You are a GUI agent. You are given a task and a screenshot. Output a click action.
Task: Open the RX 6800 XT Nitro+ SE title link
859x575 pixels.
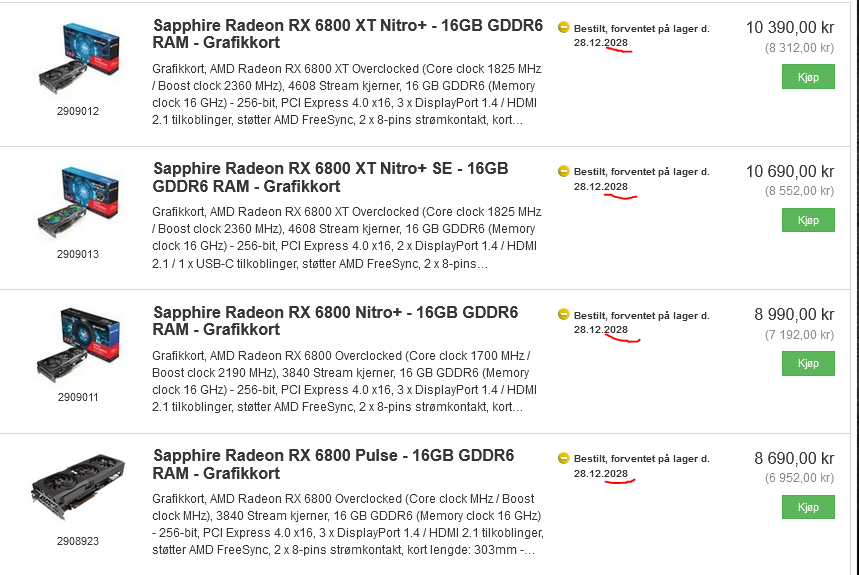click(x=330, y=177)
